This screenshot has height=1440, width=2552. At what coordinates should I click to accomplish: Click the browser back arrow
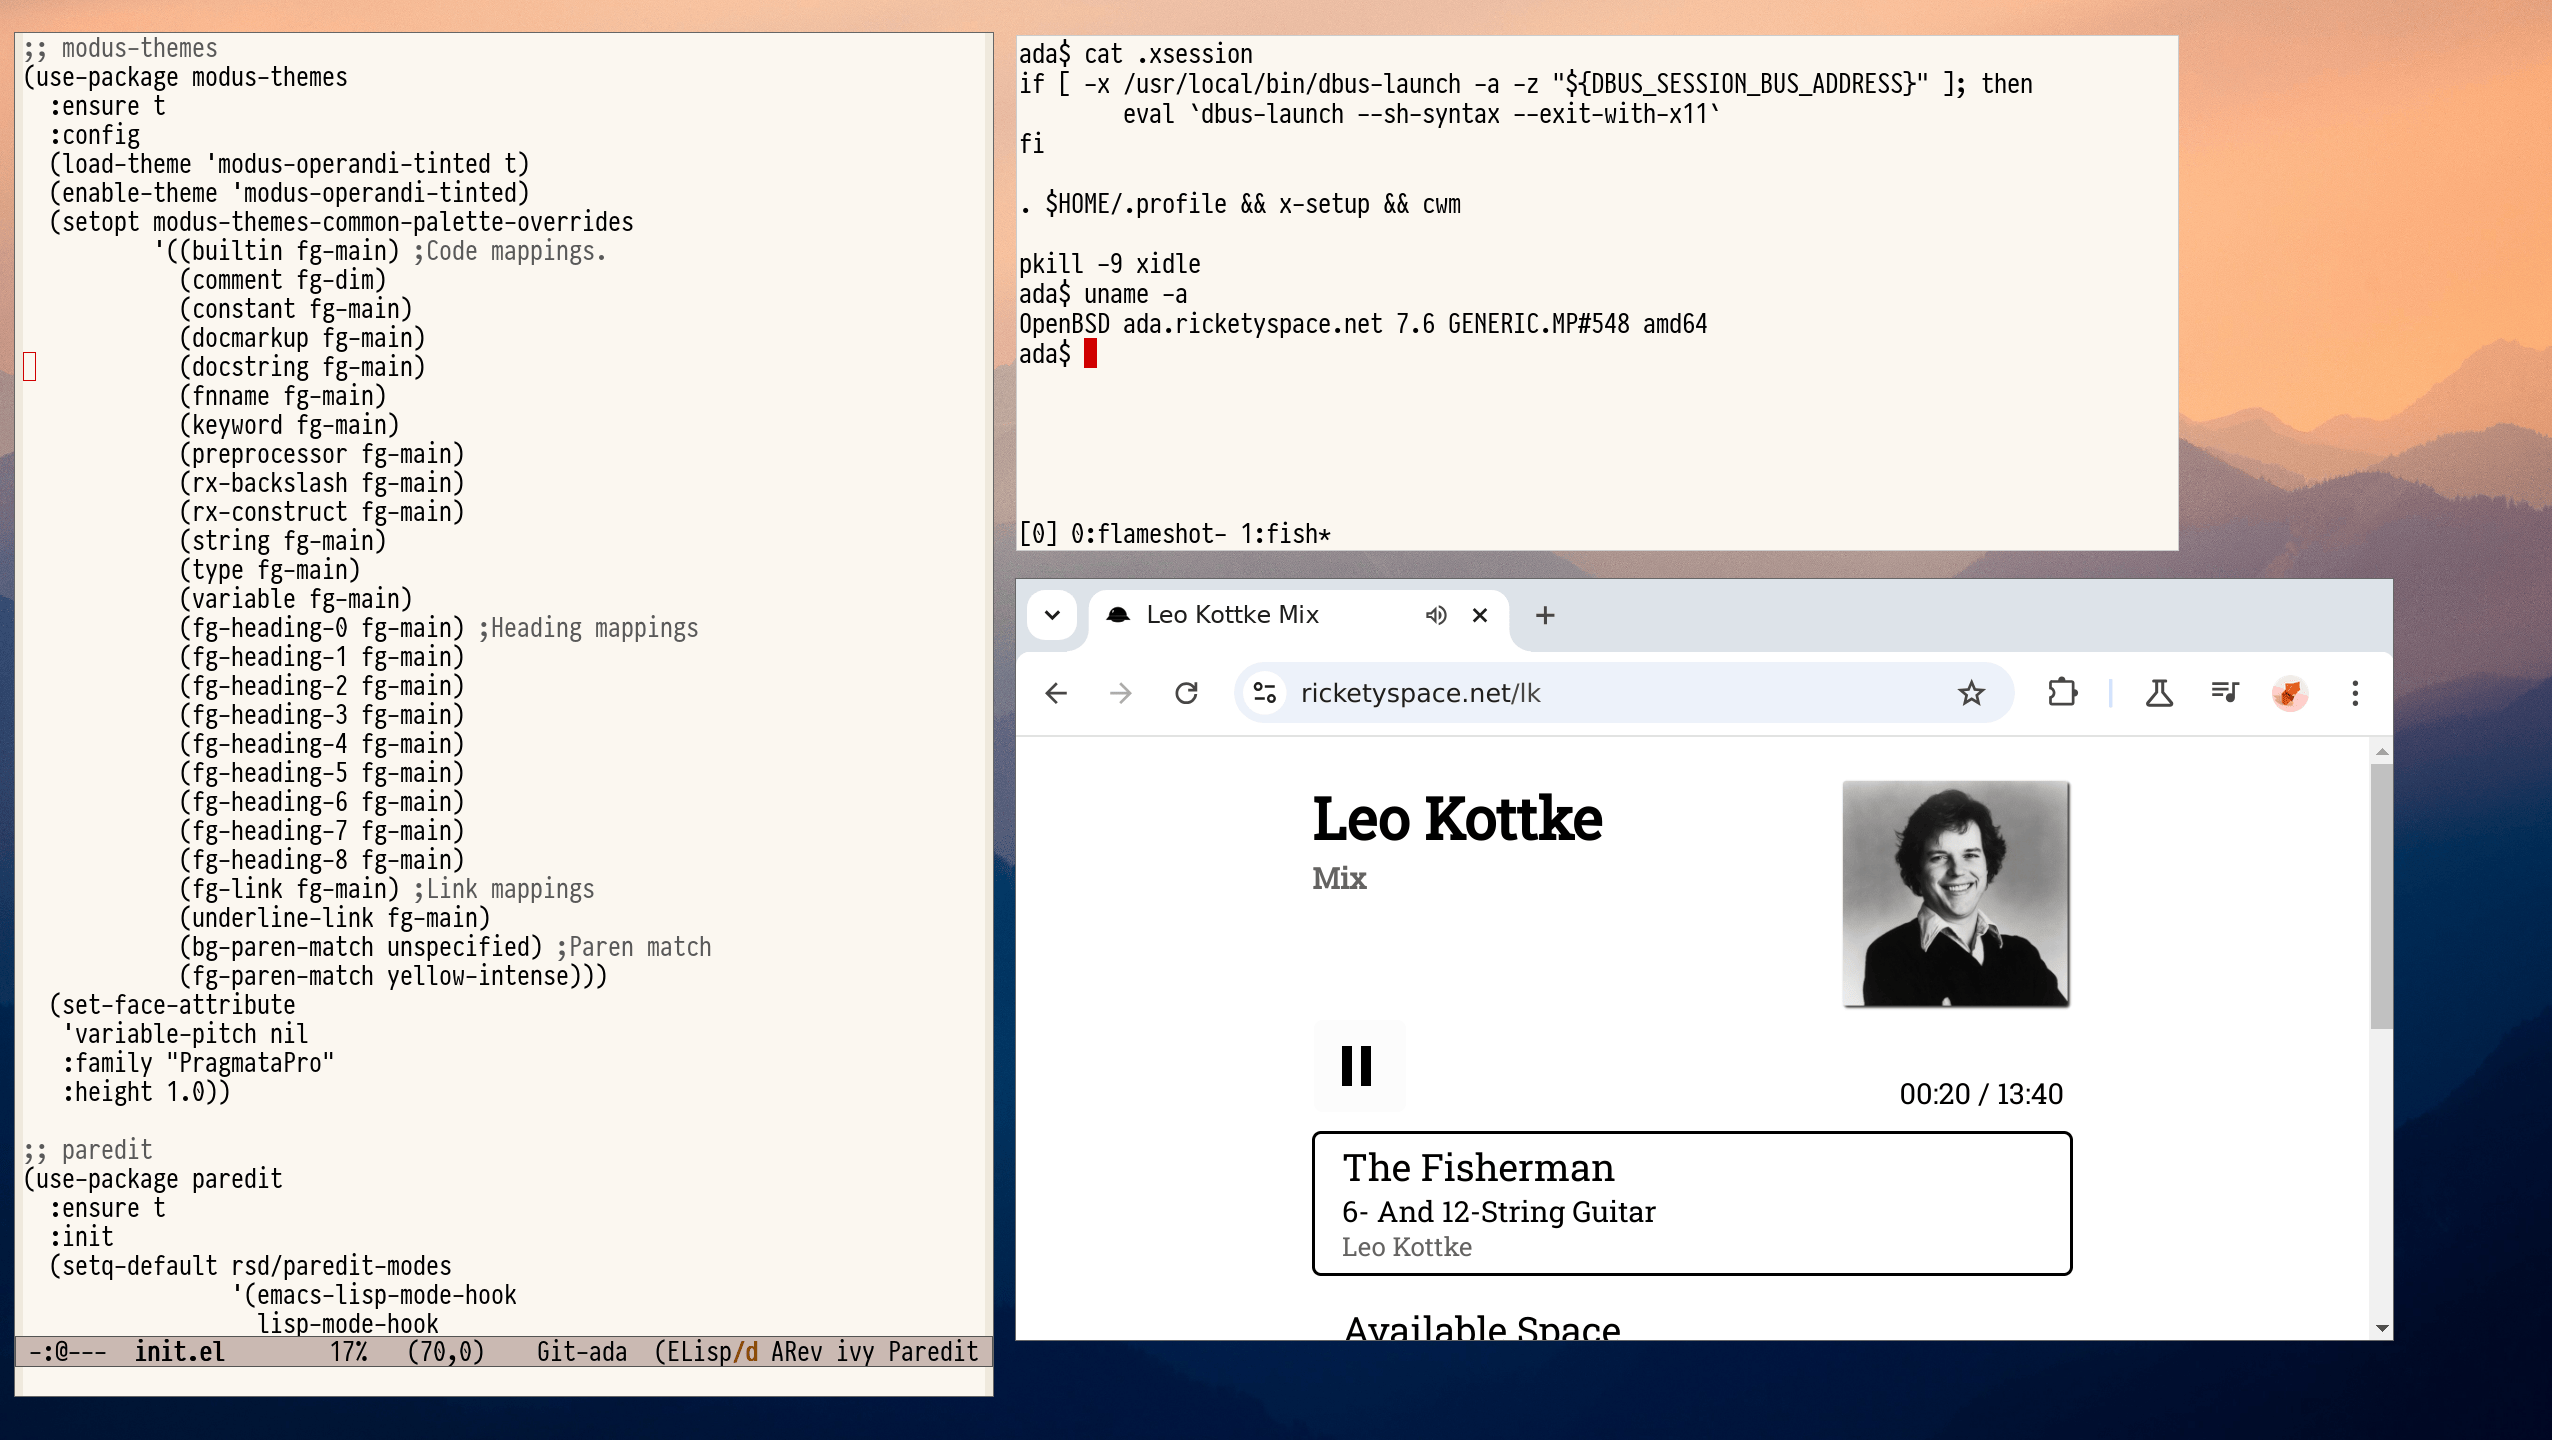[1056, 693]
